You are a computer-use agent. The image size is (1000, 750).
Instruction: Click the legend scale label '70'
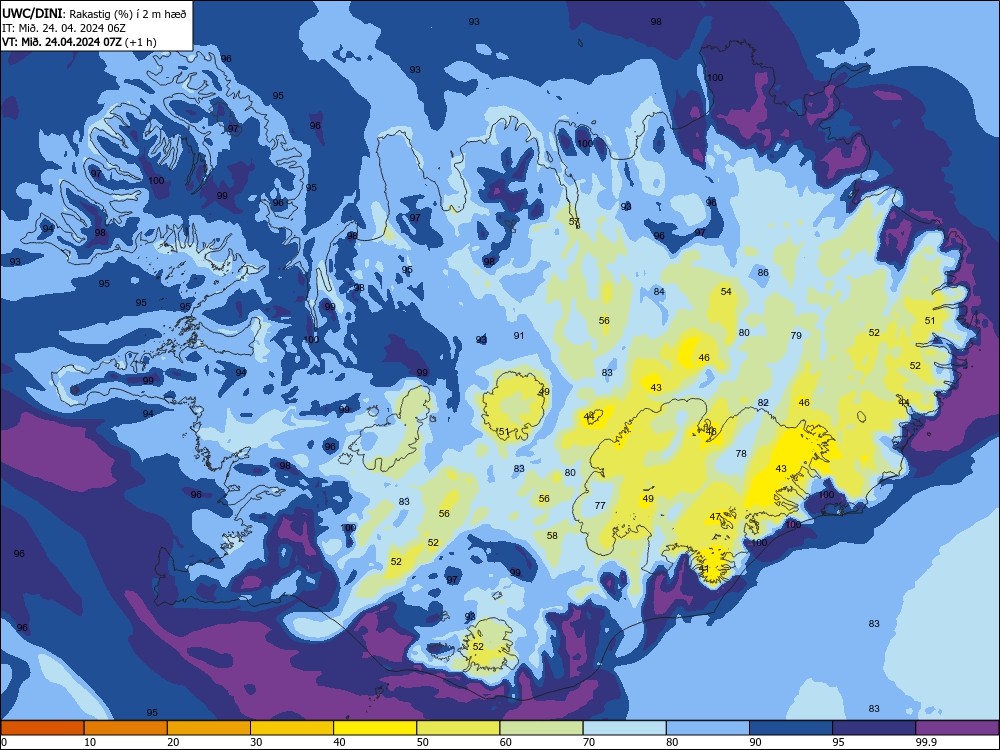click(x=589, y=742)
